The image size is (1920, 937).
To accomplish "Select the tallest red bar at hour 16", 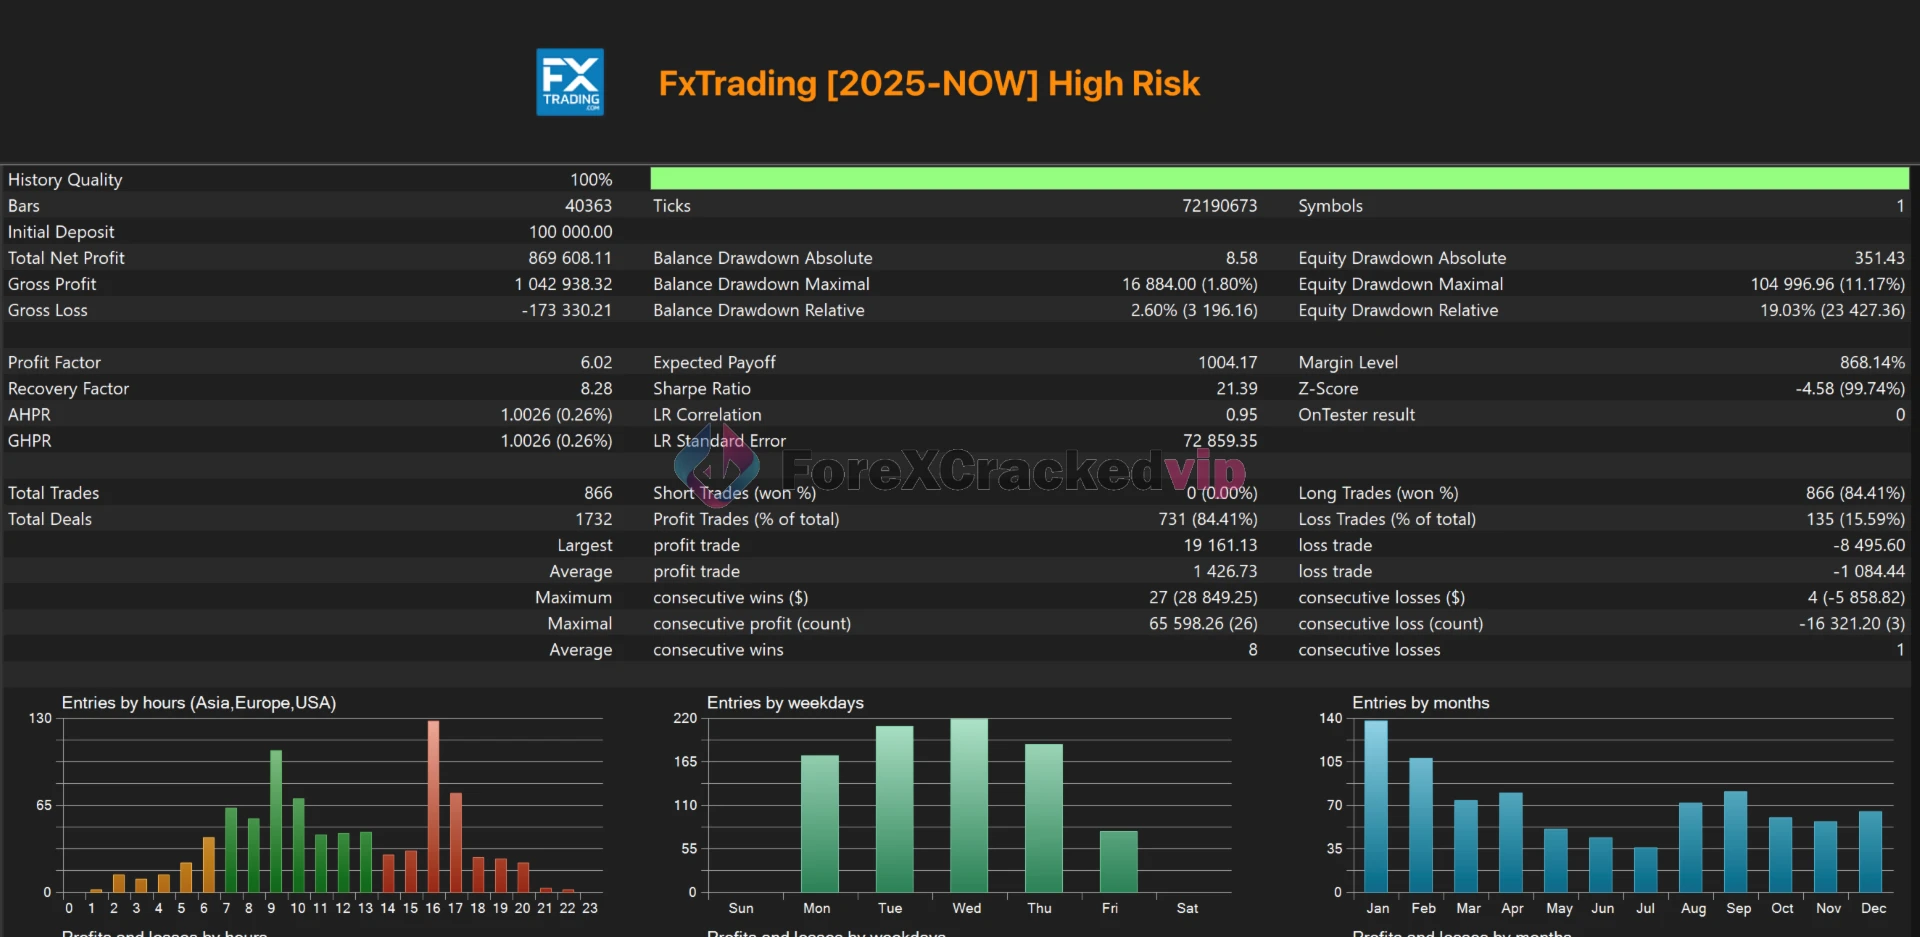I will [433, 806].
